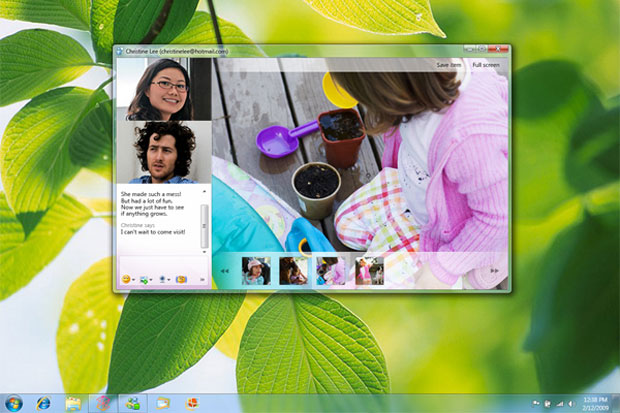Screen dimensions: 620x413
Task: Expand the arrow next to the share files icon
Action: tap(151, 280)
